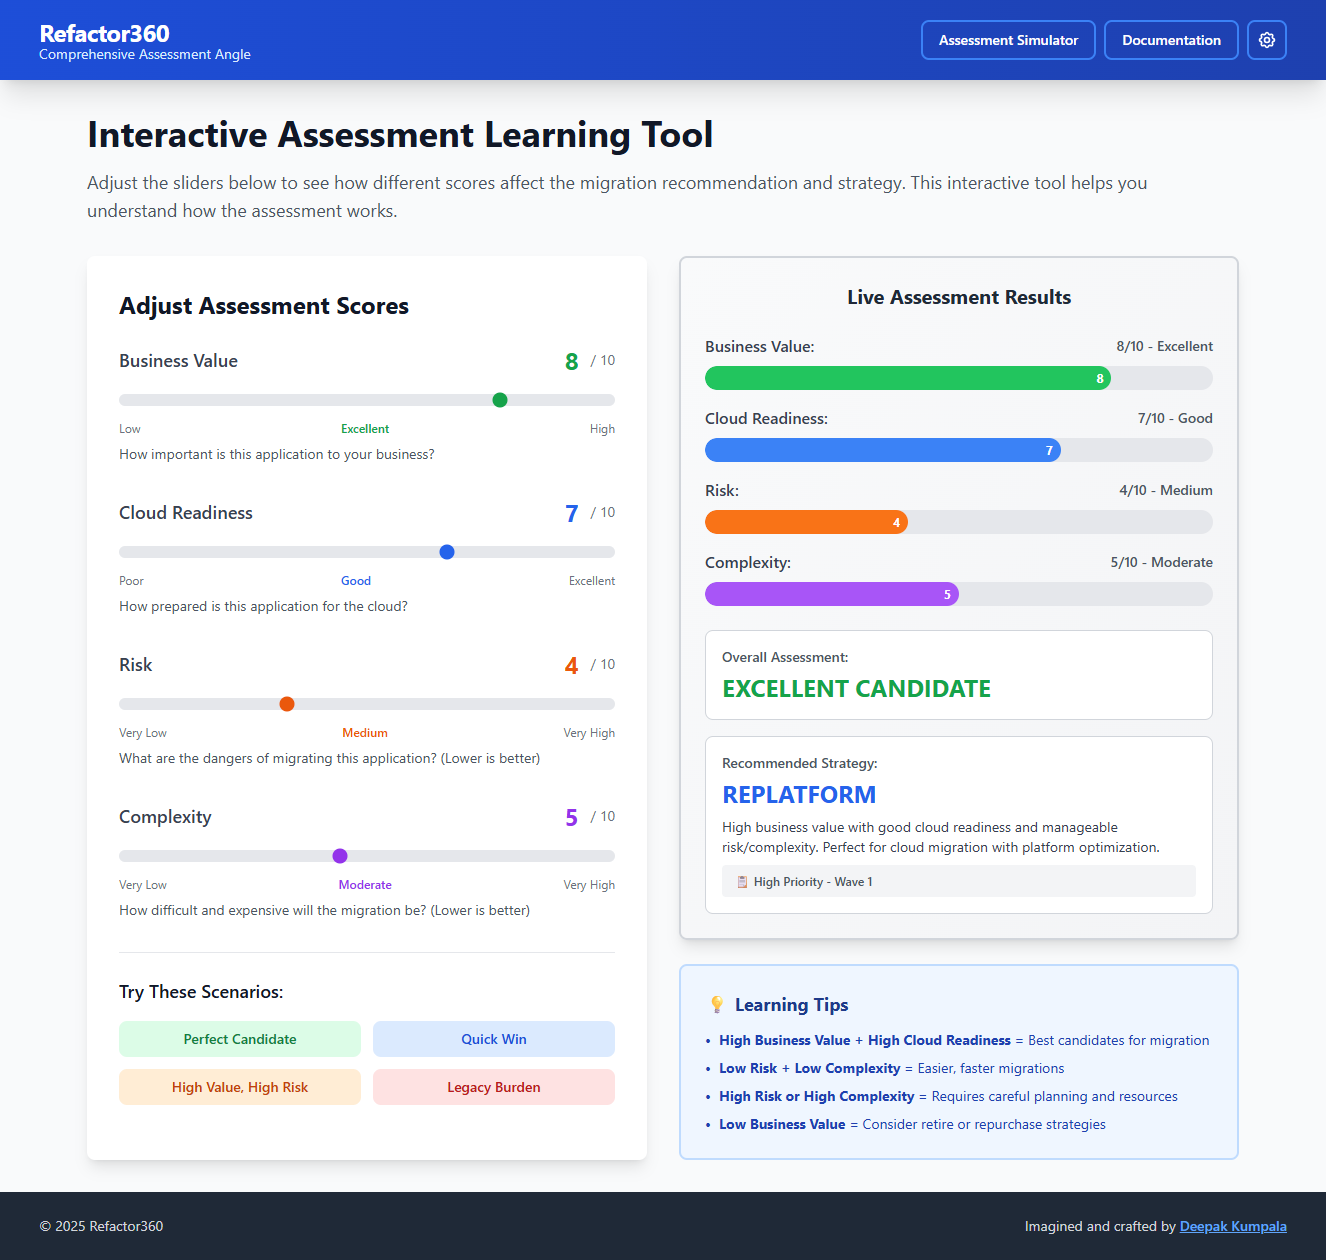
Task: Click the clipboard icon beside High Priority
Action: pyautogui.click(x=742, y=882)
